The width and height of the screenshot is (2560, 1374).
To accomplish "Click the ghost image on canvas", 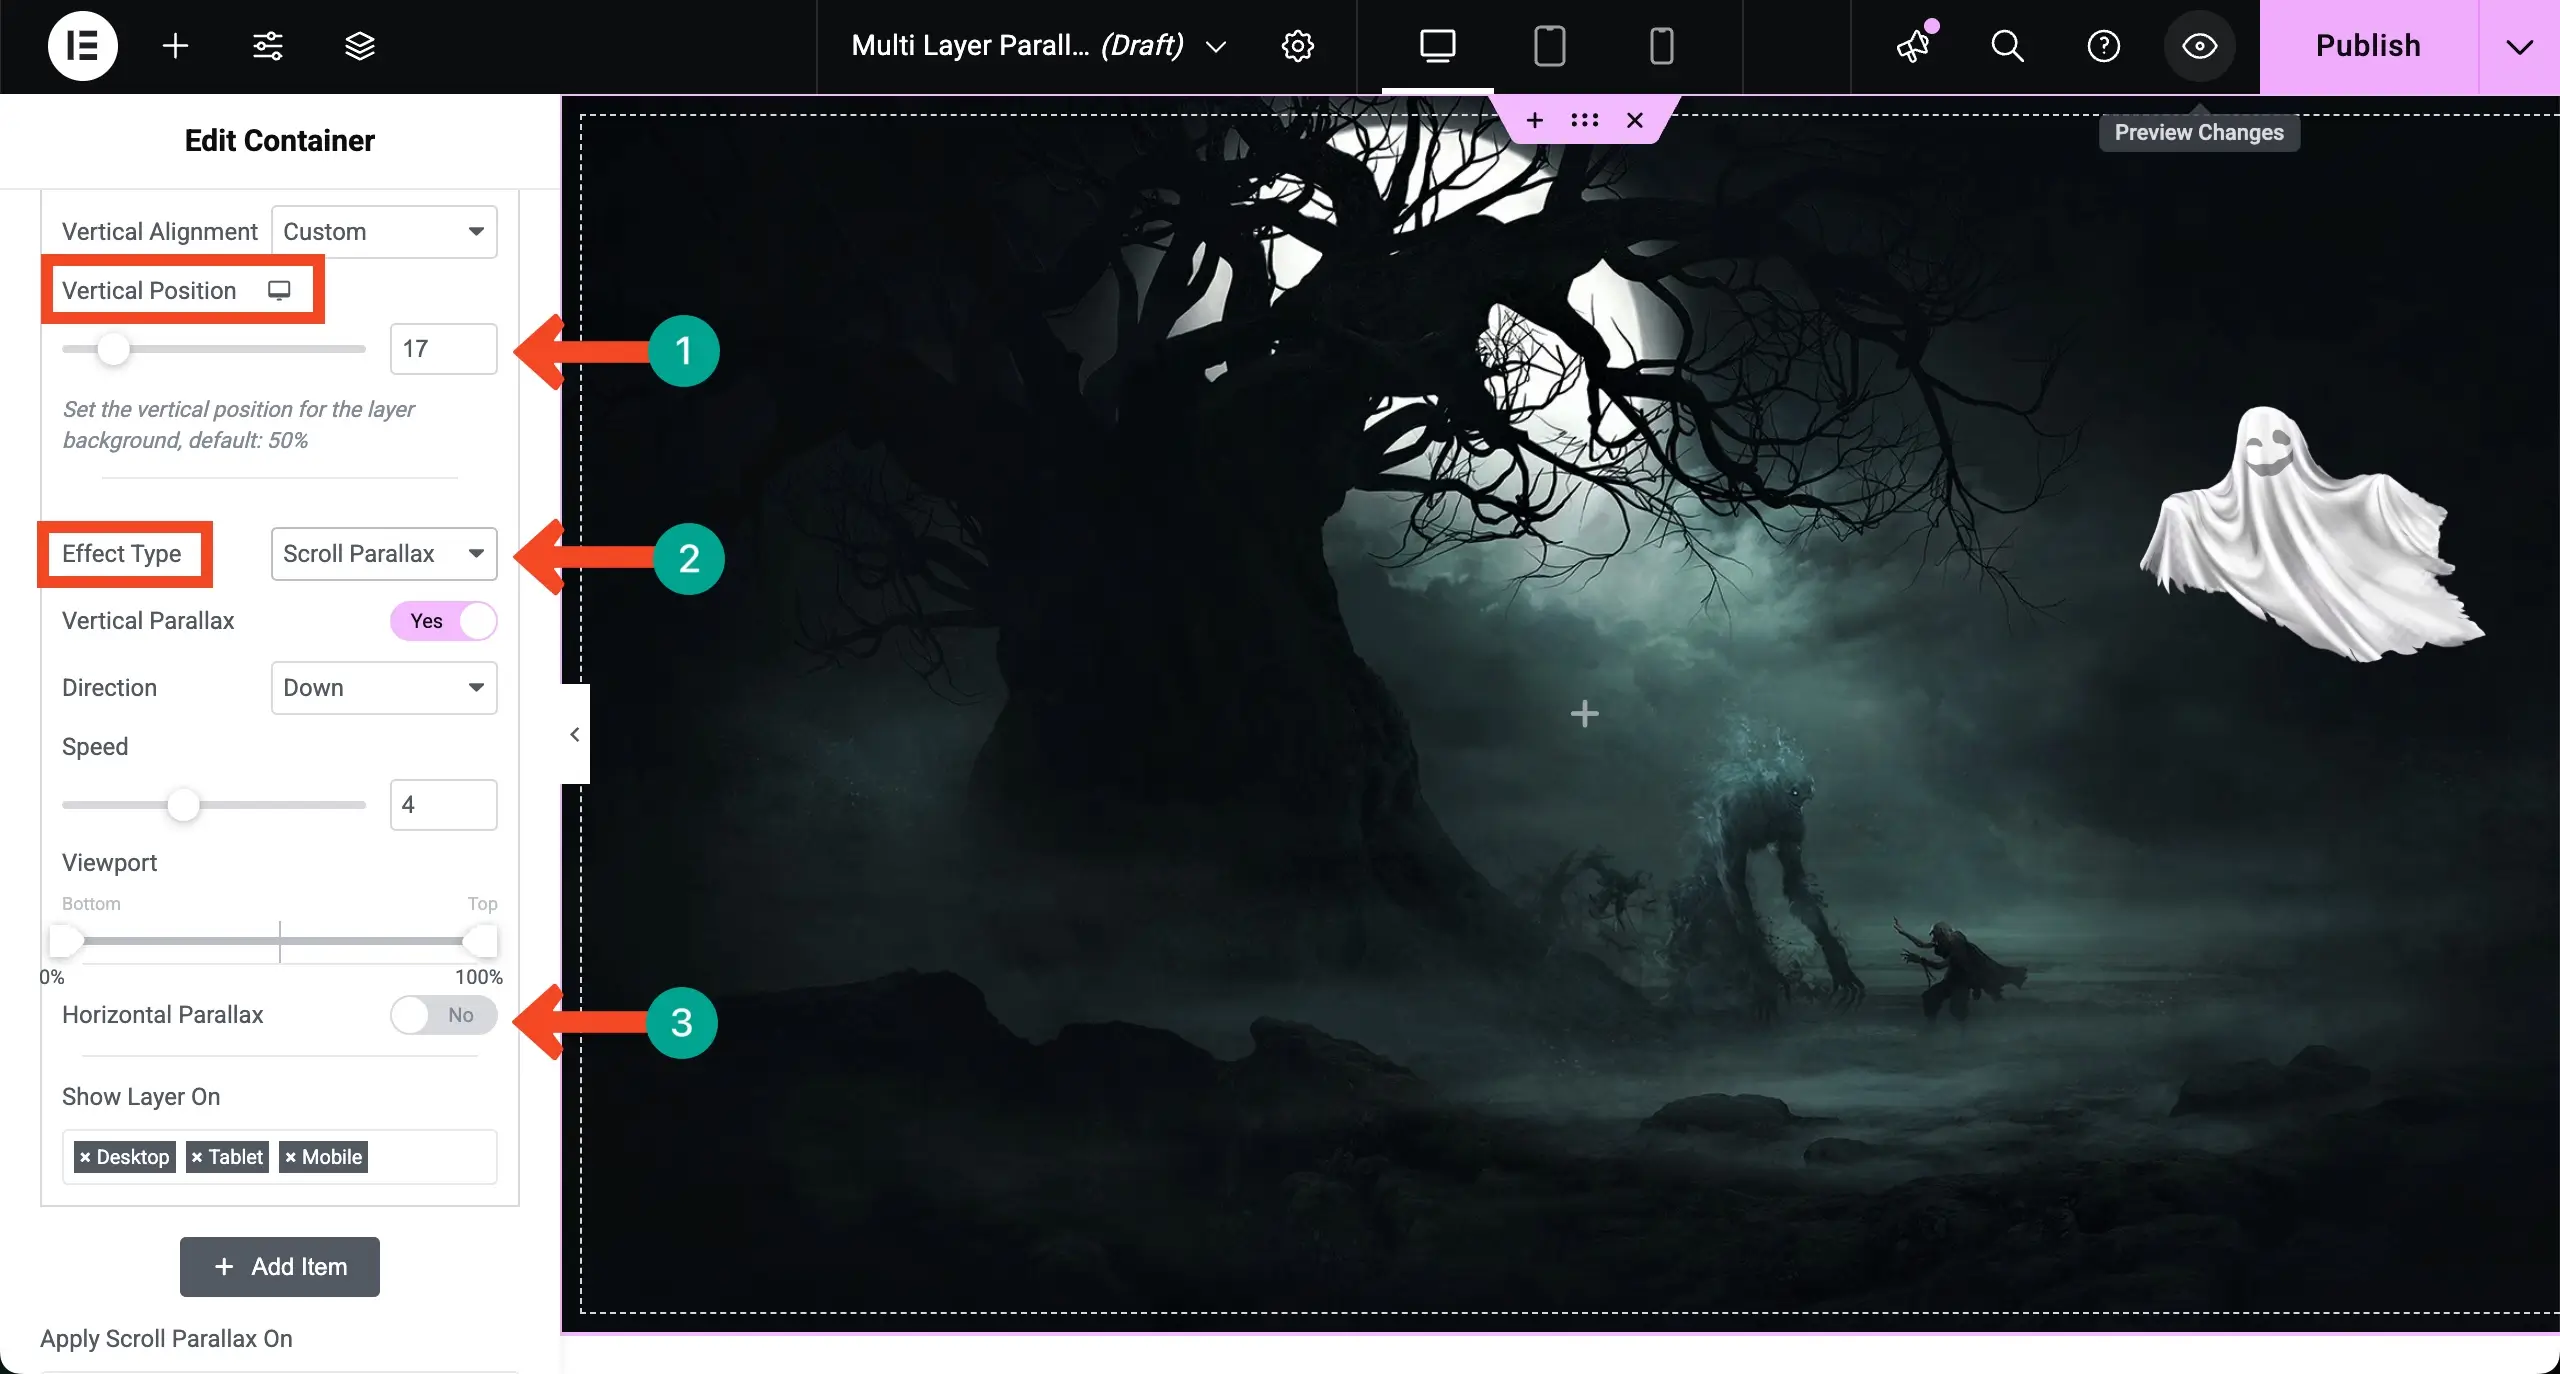I will pyautogui.click(x=2310, y=534).
